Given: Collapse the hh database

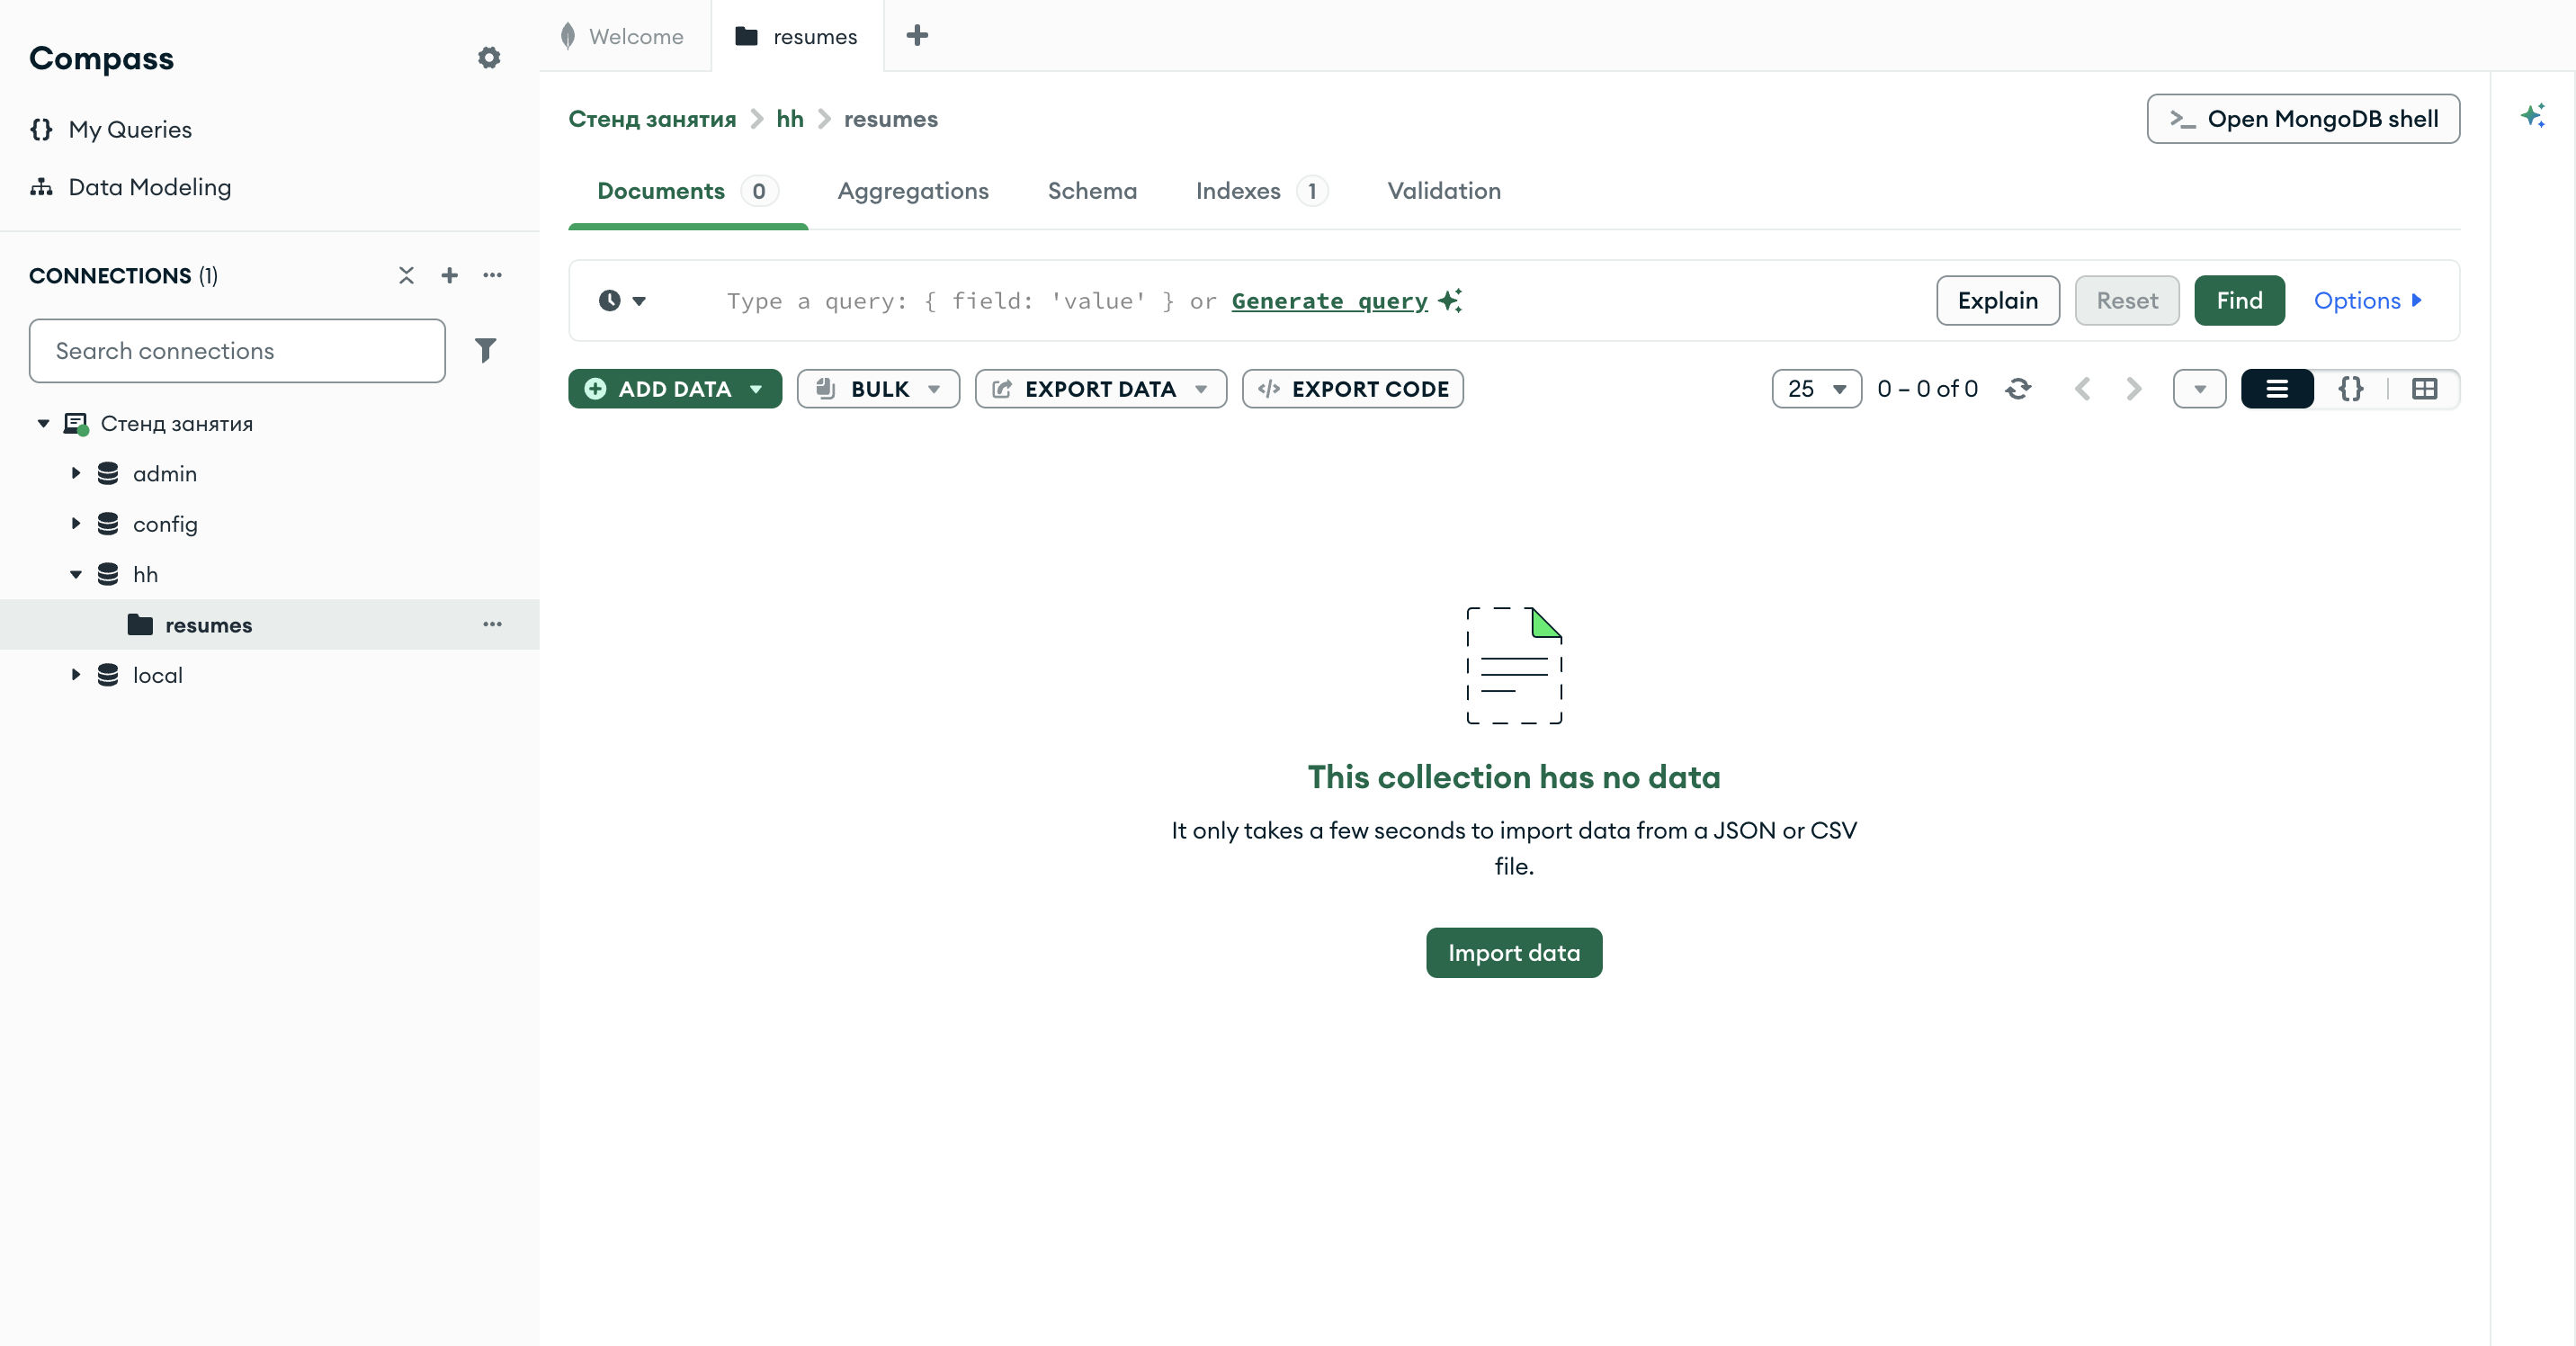Looking at the screenshot, I should [76, 574].
